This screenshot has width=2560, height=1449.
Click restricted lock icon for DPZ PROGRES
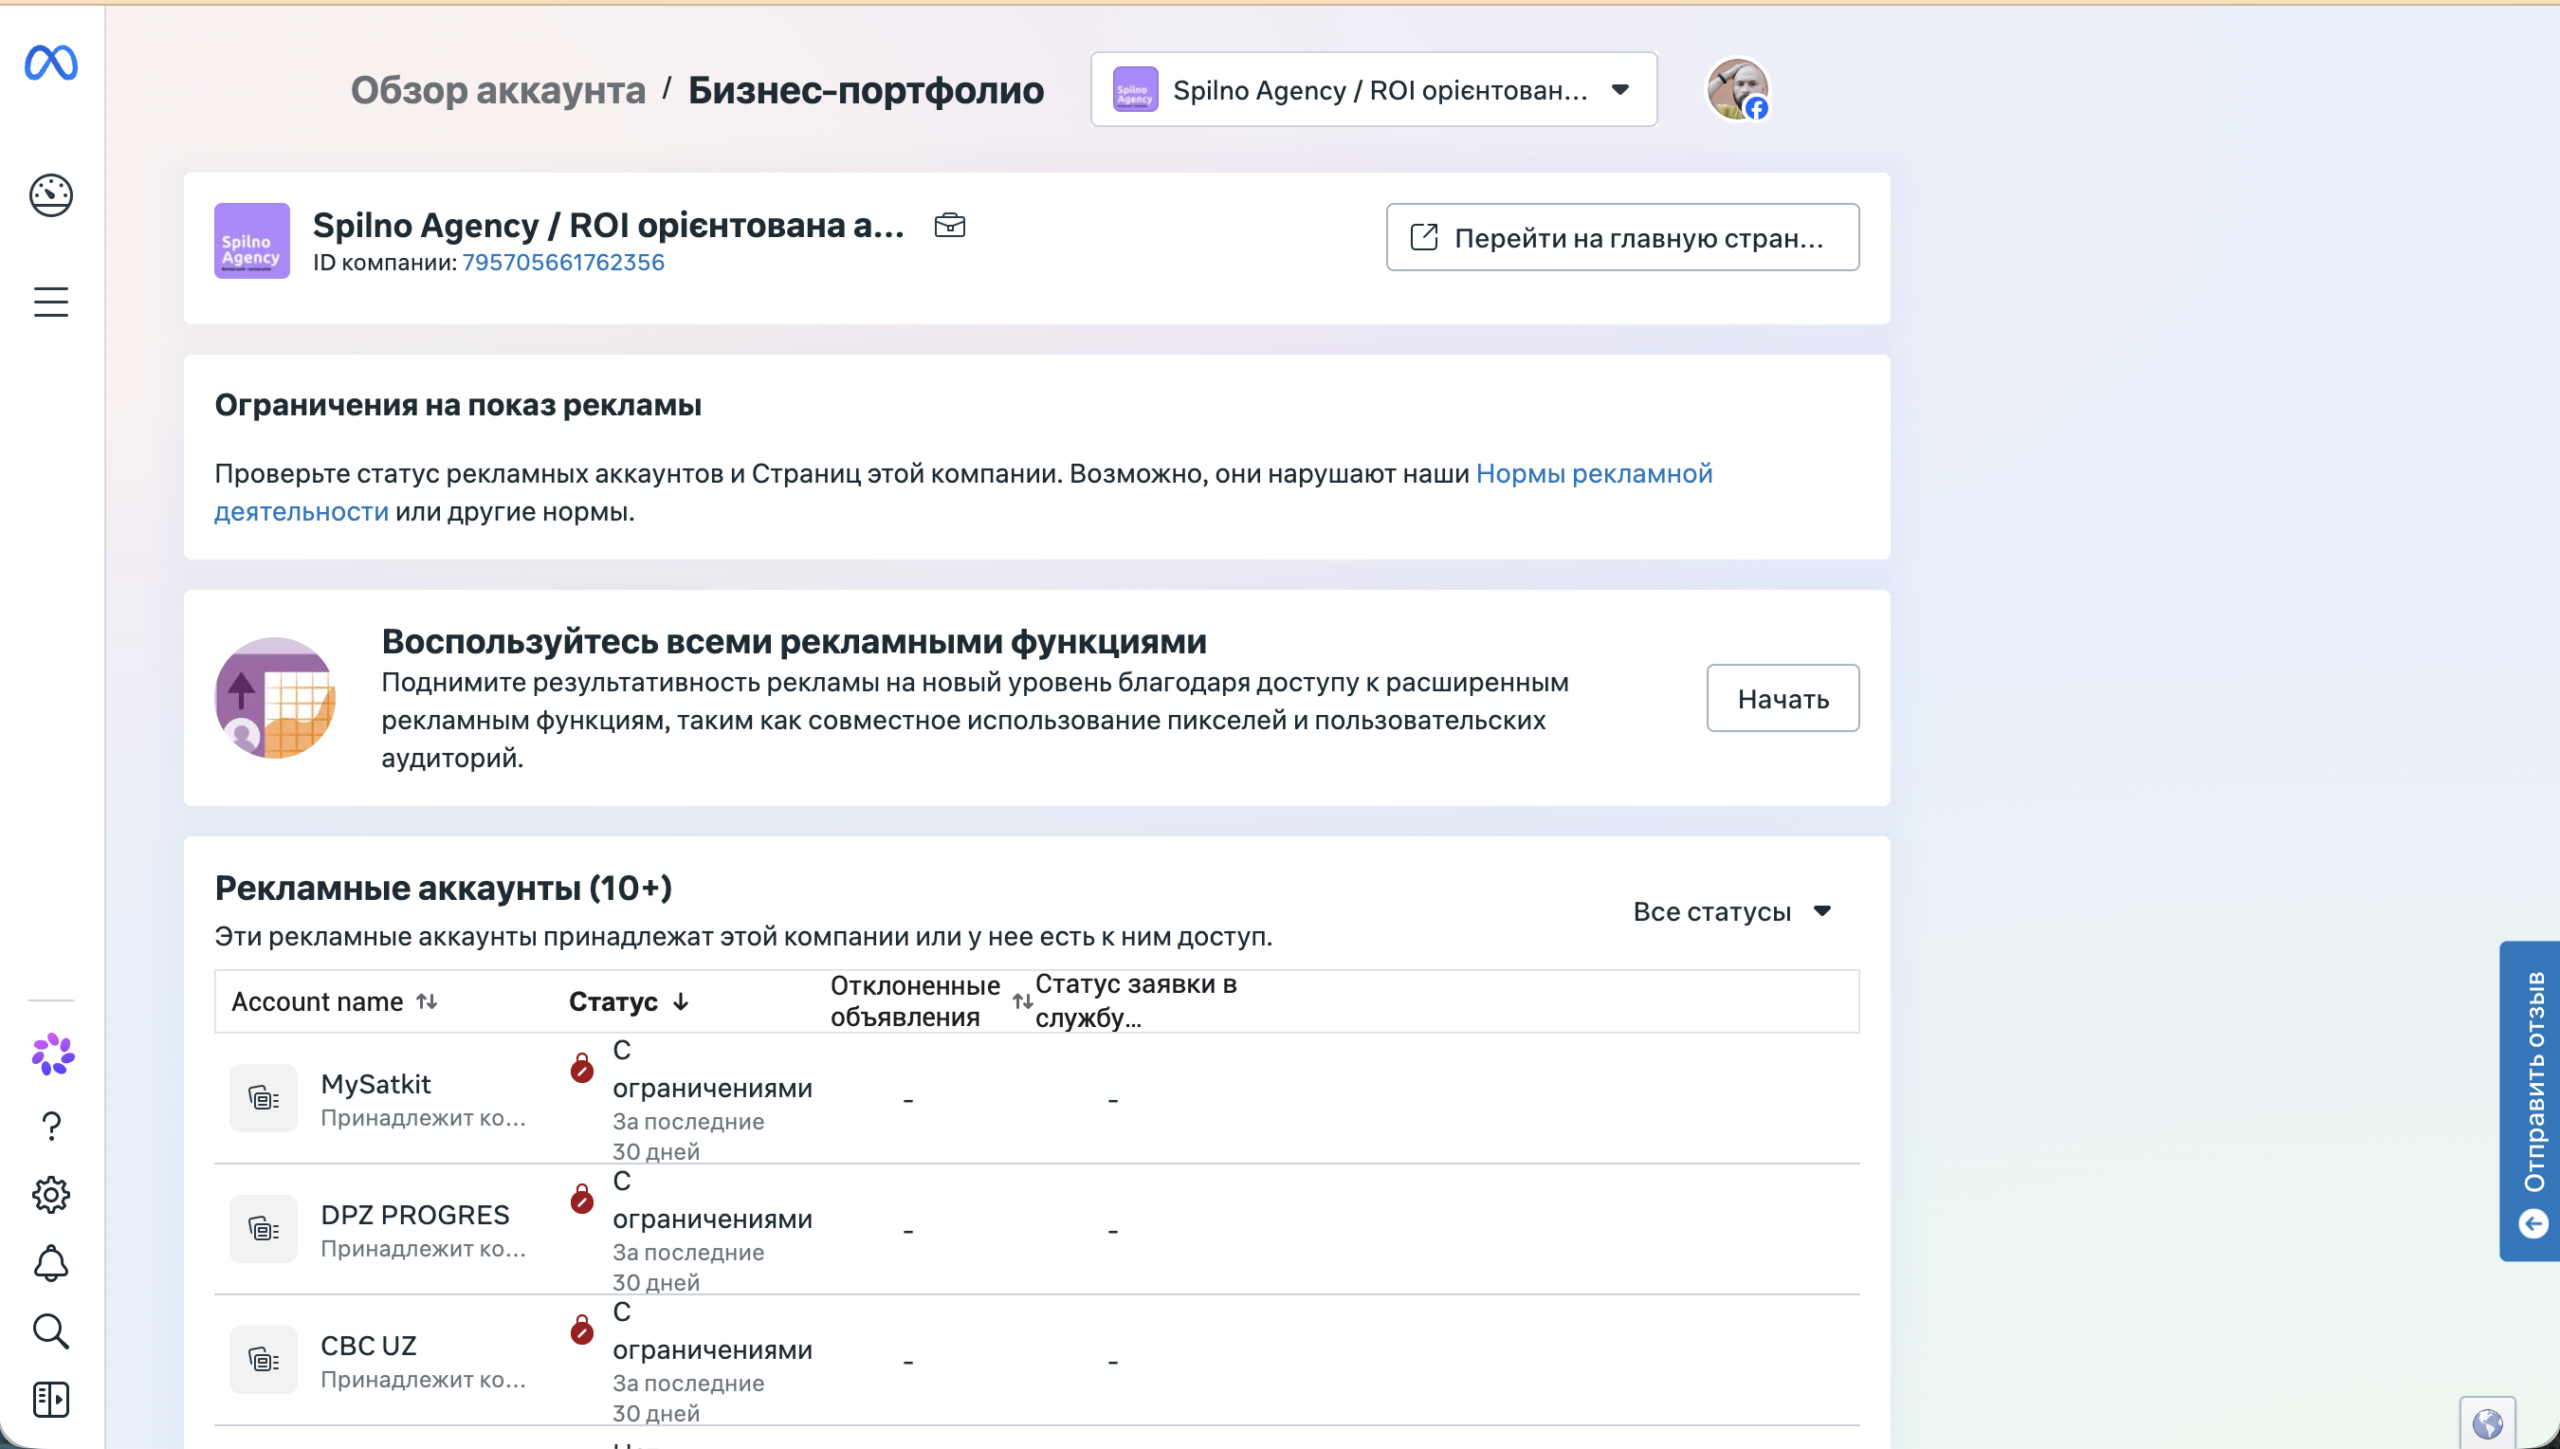point(582,1199)
